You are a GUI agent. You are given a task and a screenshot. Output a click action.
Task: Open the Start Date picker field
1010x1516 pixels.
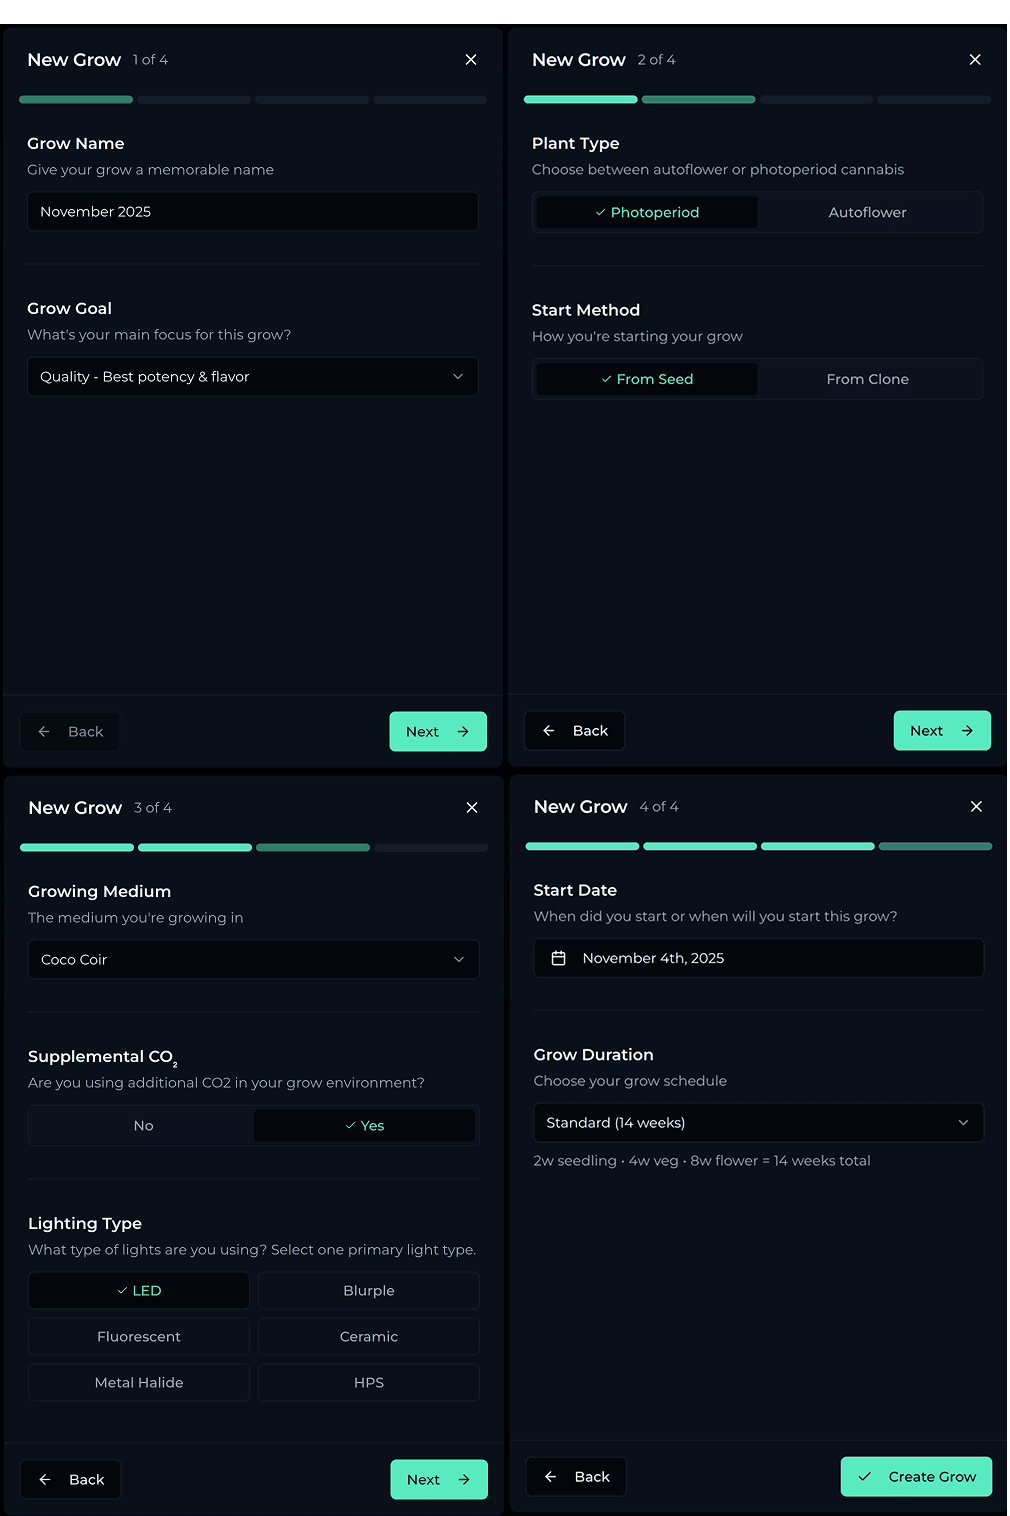759,958
